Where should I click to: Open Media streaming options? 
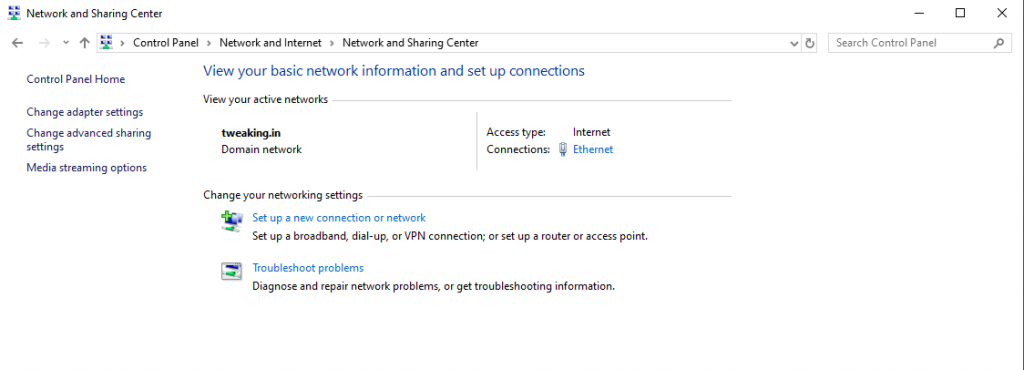point(87,168)
